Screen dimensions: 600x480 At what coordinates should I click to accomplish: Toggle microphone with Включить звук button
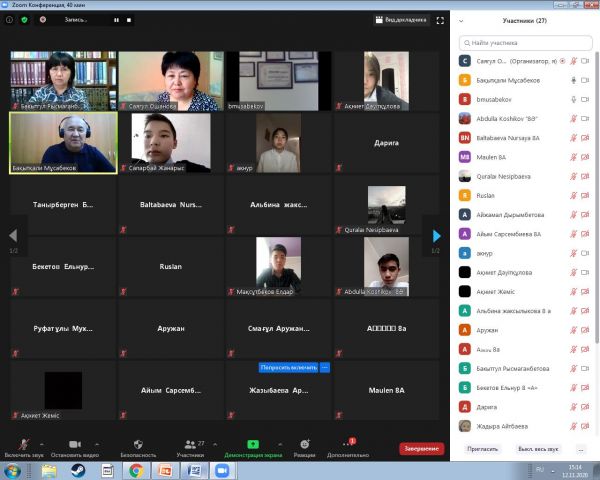pyautogui.click(x=22, y=444)
